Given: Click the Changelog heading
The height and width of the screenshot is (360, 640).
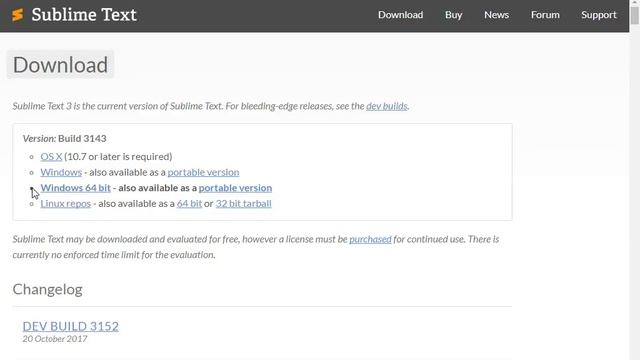Looking at the screenshot, I should point(47,289).
